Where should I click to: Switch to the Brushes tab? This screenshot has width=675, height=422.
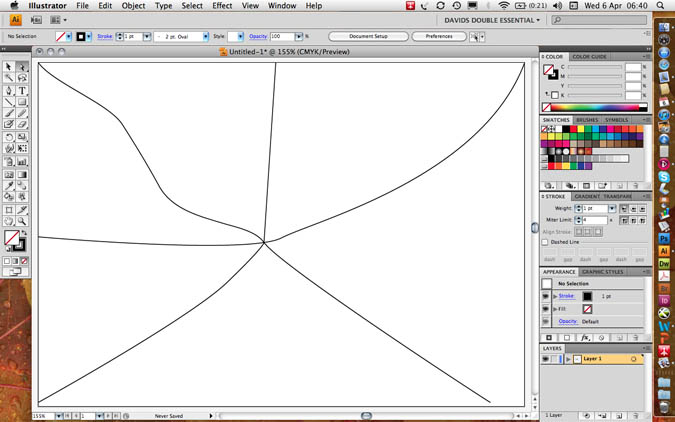tap(586, 120)
